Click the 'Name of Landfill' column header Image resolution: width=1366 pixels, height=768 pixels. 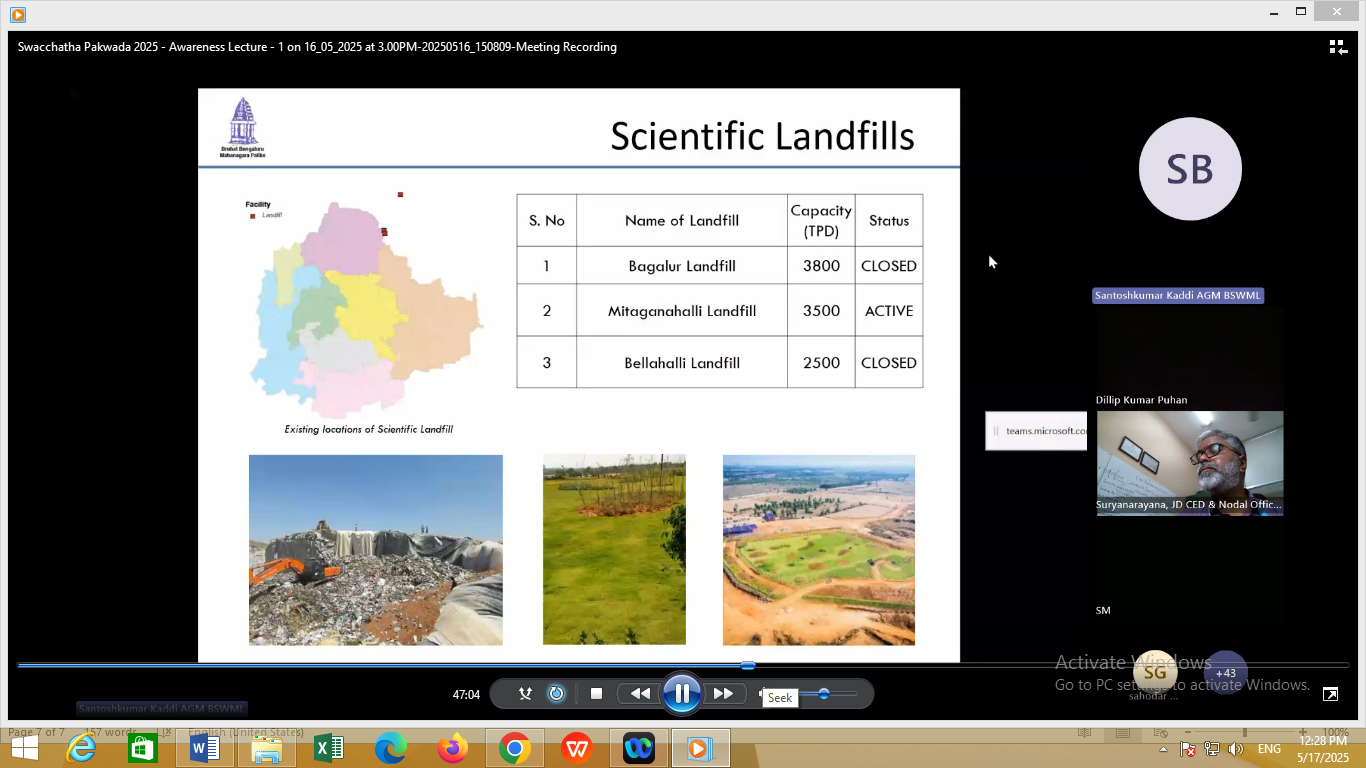point(682,220)
